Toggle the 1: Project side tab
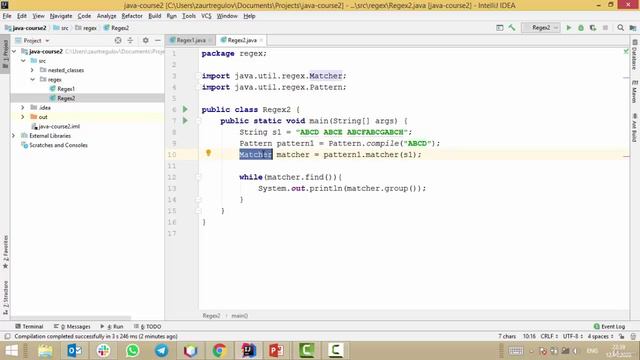 pos(5,54)
